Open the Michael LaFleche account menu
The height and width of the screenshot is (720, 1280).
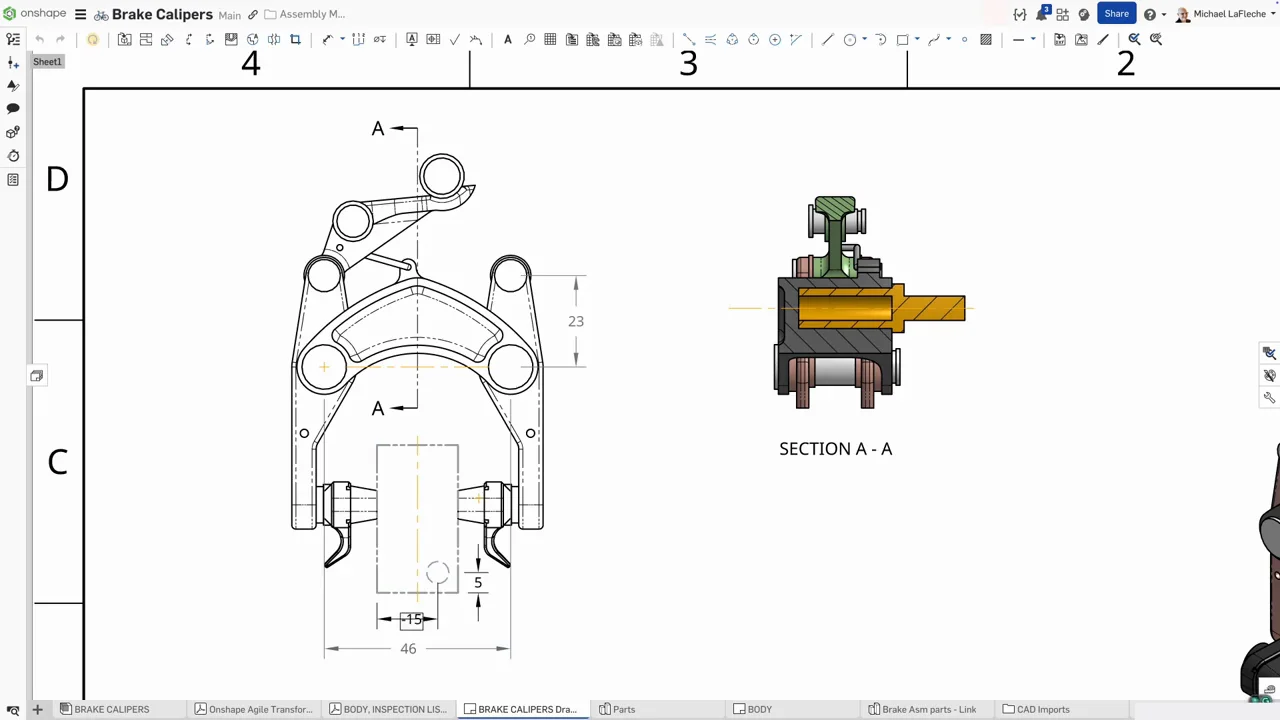(1226, 14)
